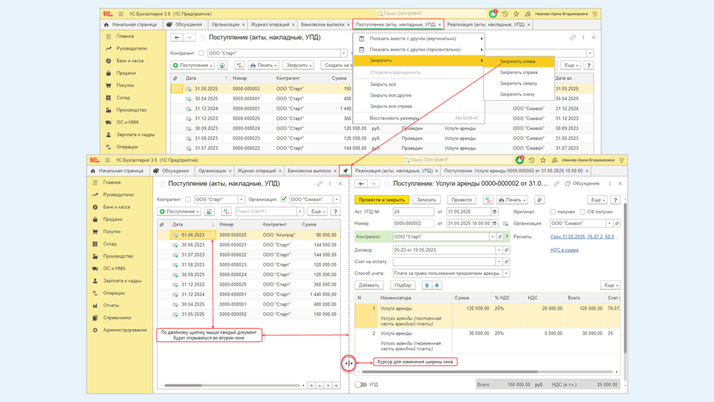The image size is (714, 402).
Task: Open 'Покупки' section in lower window sidebar
Action: point(112,232)
